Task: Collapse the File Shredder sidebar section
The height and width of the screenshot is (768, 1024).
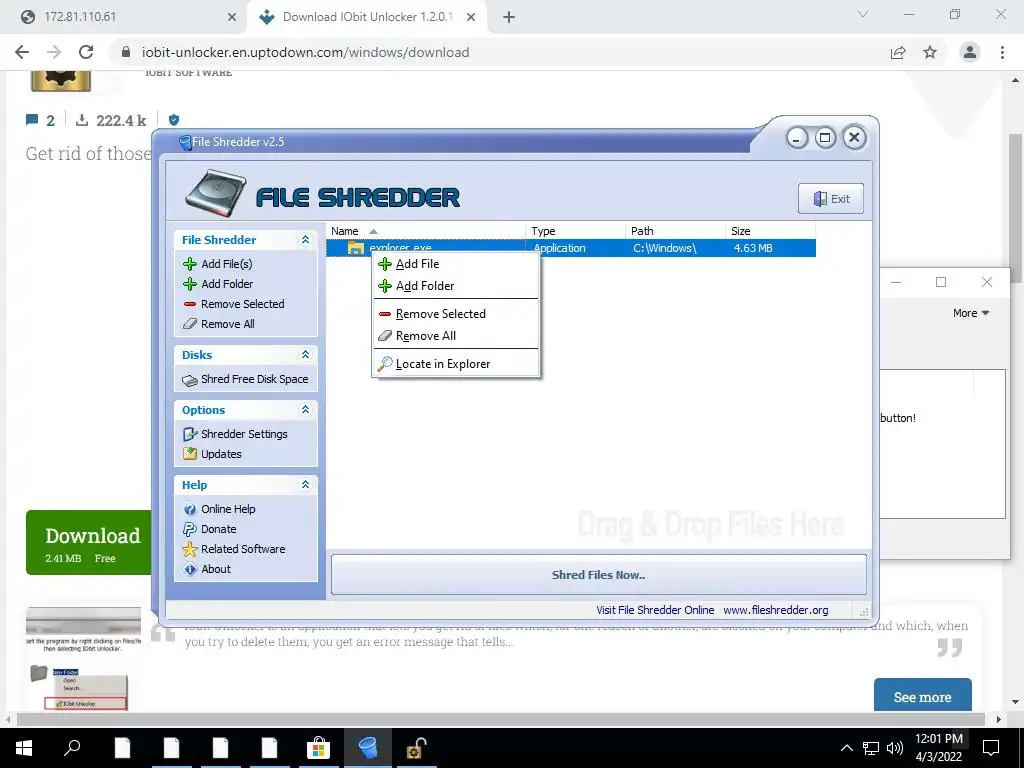Action: tap(305, 240)
